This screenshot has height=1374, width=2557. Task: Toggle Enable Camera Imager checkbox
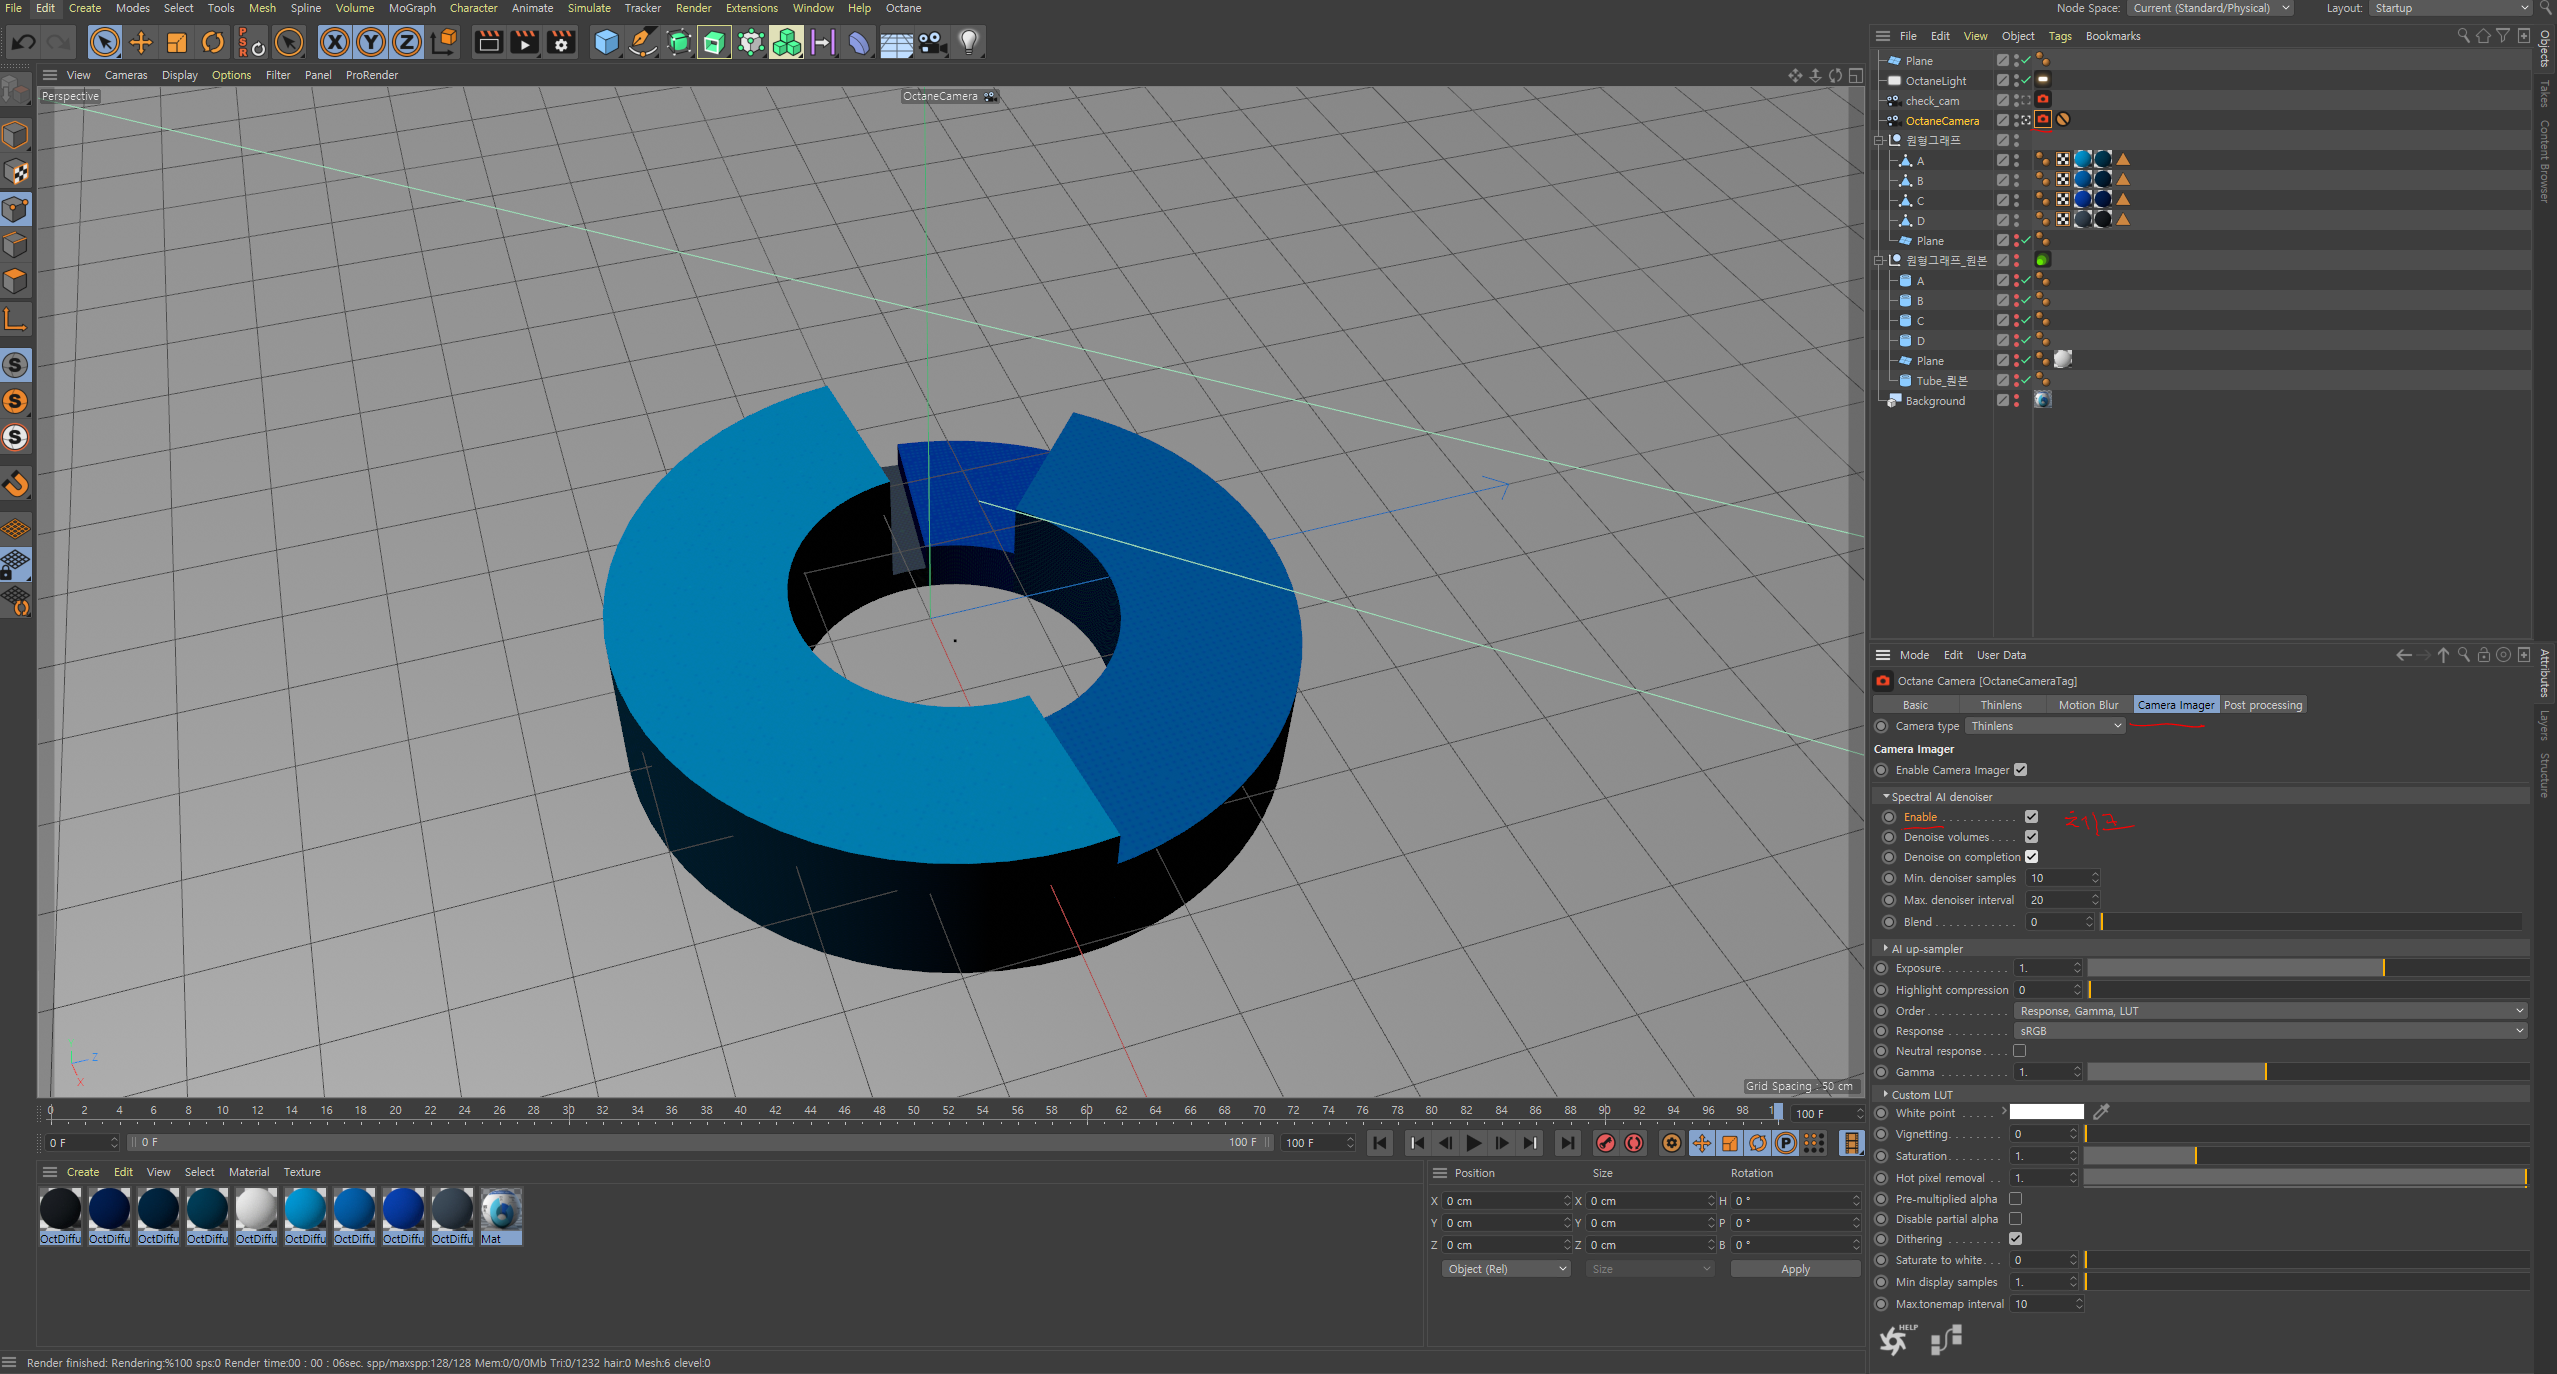2020,770
